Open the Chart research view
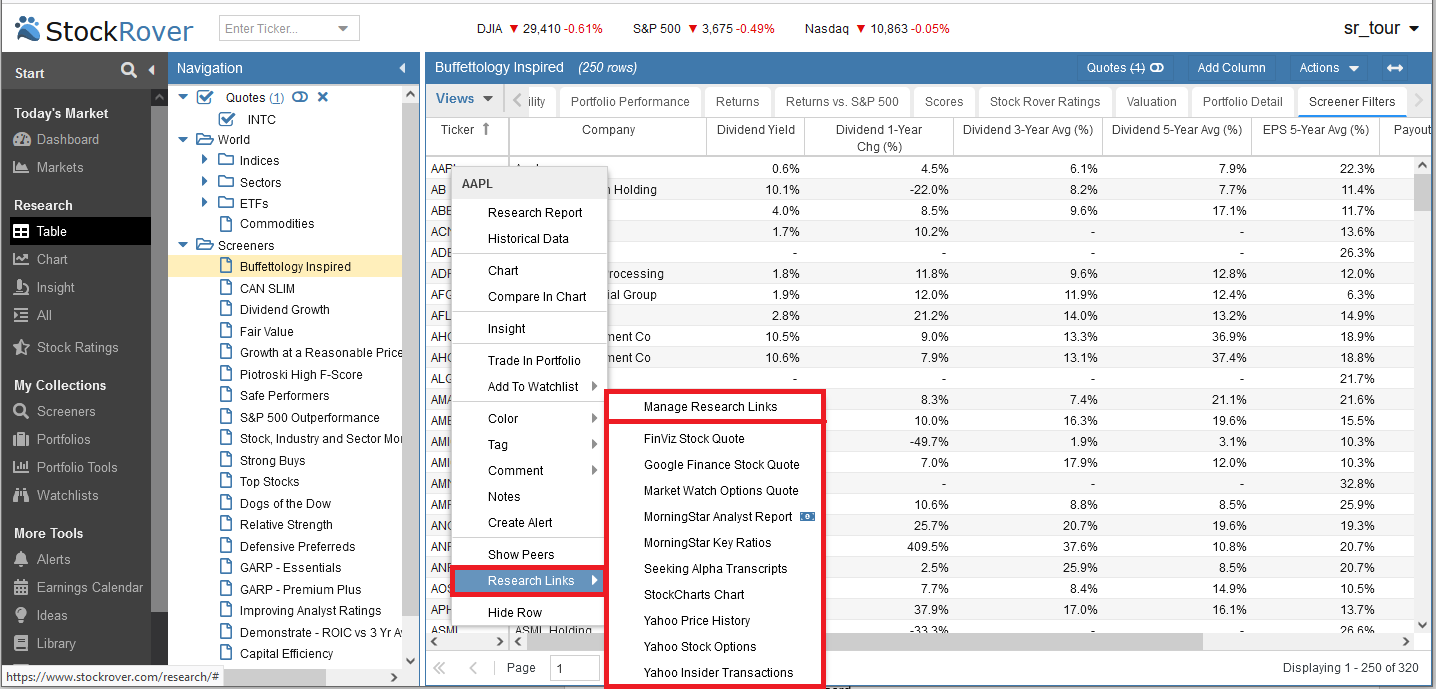The height and width of the screenshot is (689, 1436). [x=52, y=259]
